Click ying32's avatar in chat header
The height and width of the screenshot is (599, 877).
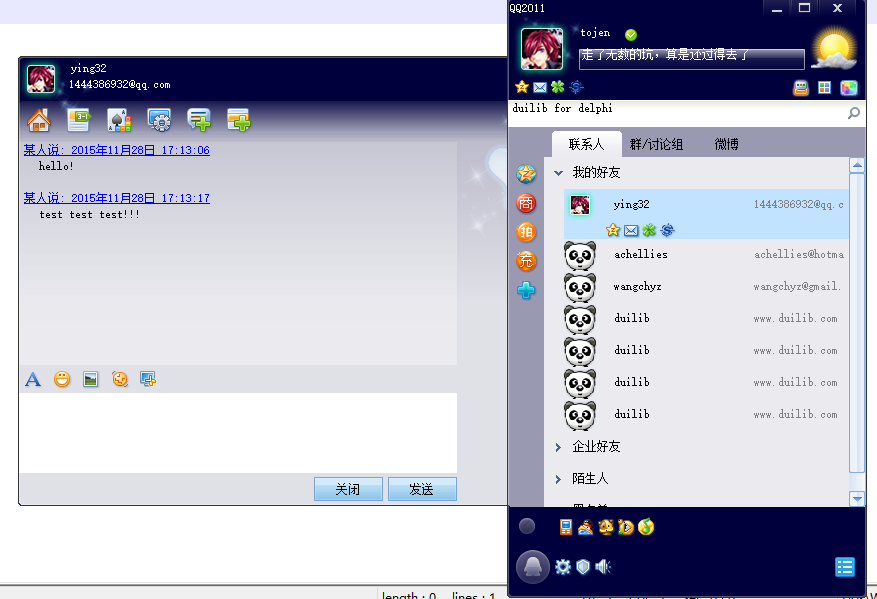coord(41,79)
